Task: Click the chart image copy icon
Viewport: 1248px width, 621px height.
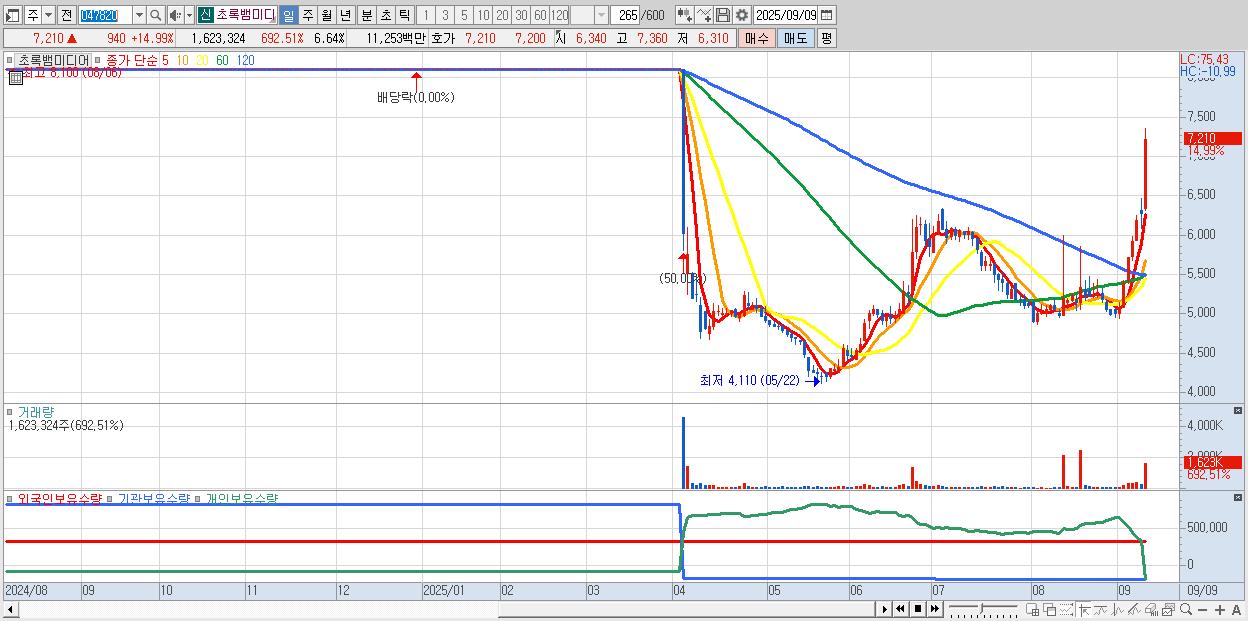Action: click(x=1168, y=609)
